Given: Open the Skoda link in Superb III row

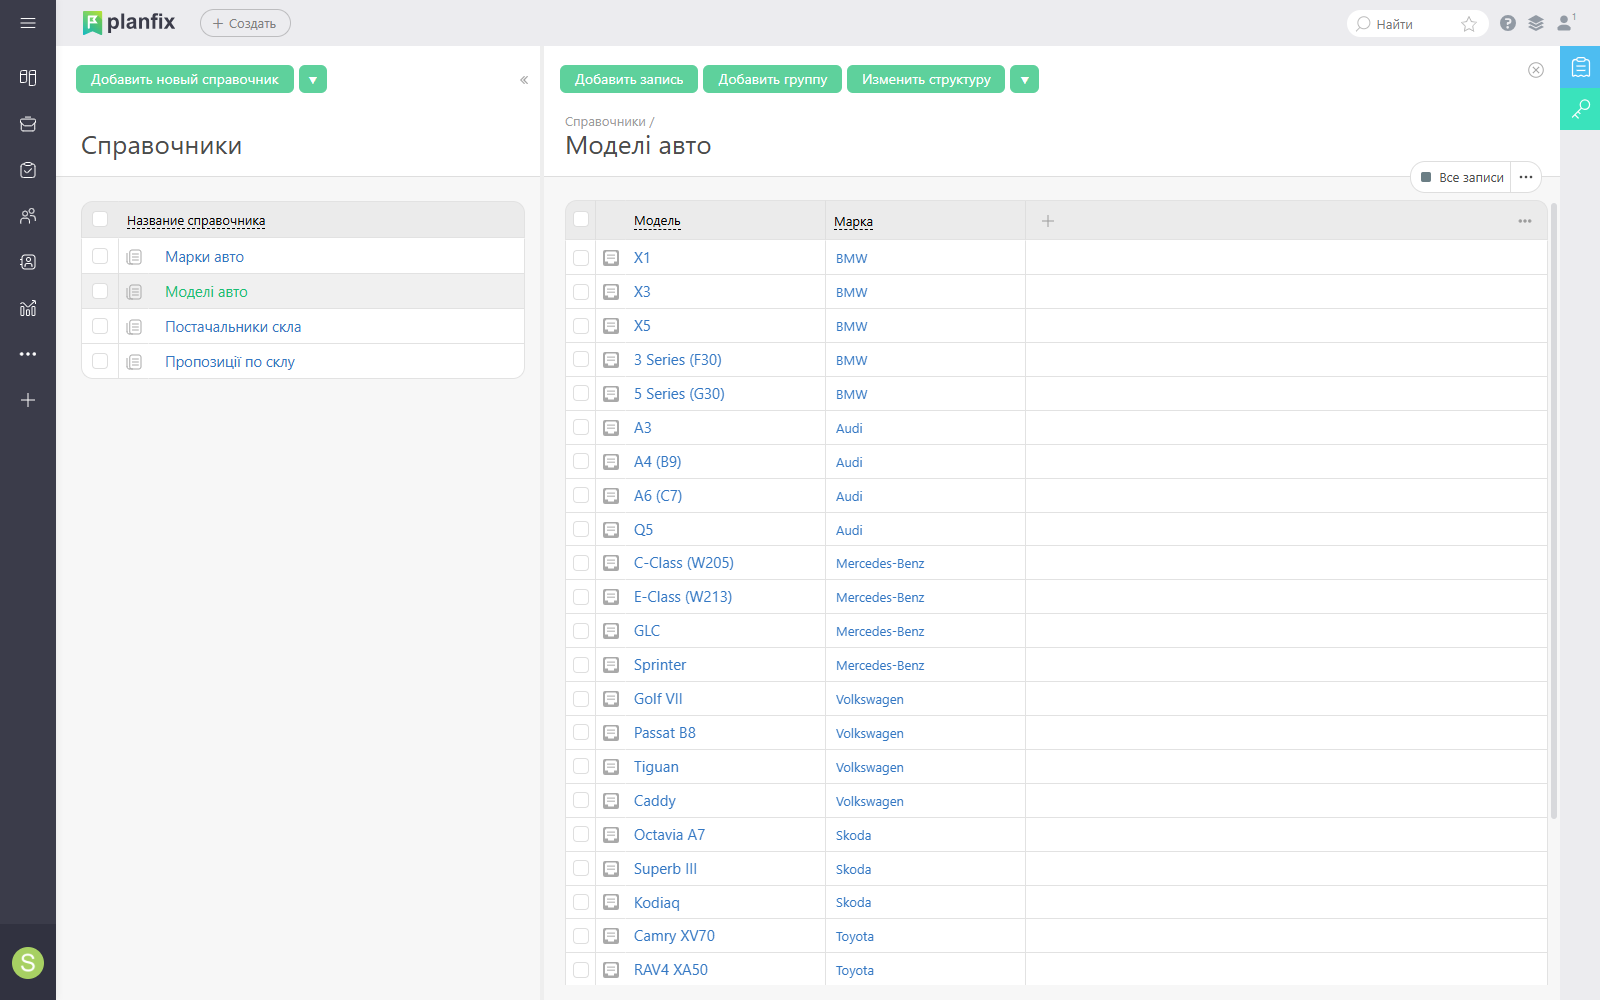Looking at the screenshot, I should tap(853, 870).
